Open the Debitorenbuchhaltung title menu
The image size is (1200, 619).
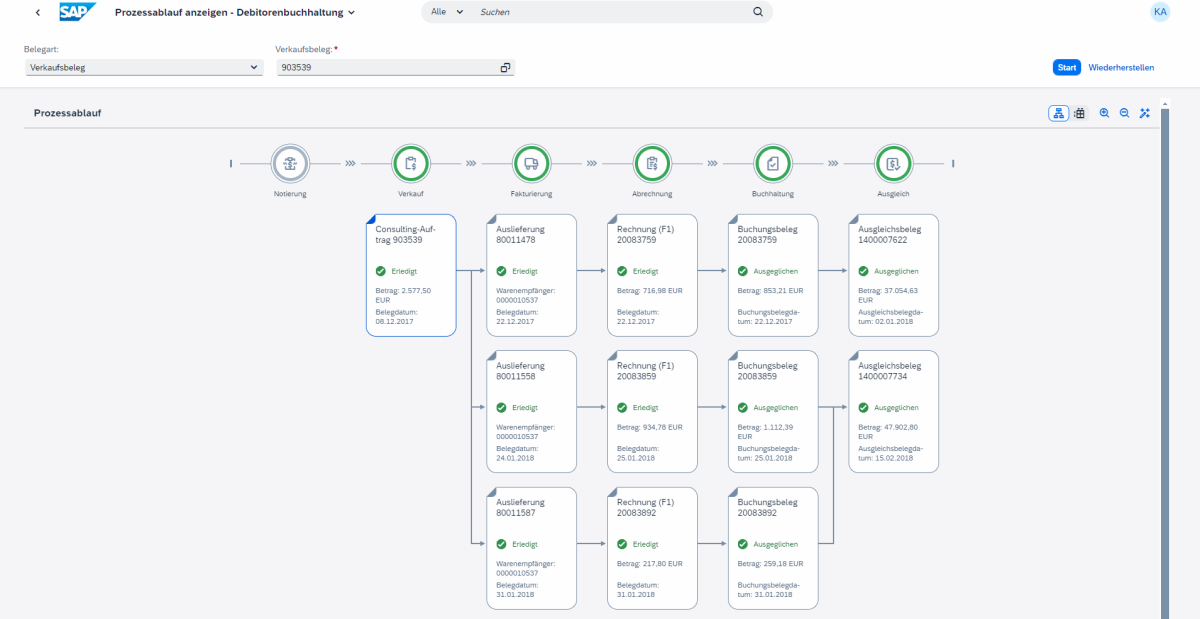350,12
